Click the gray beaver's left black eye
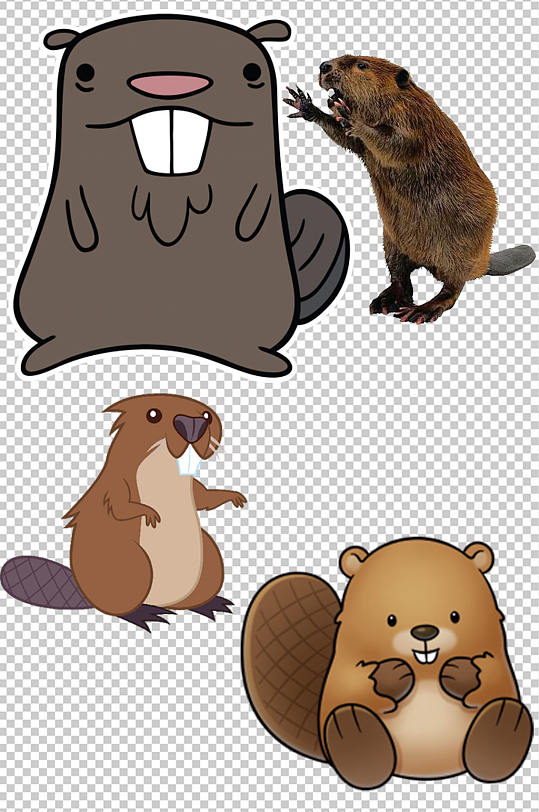 [85, 72]
